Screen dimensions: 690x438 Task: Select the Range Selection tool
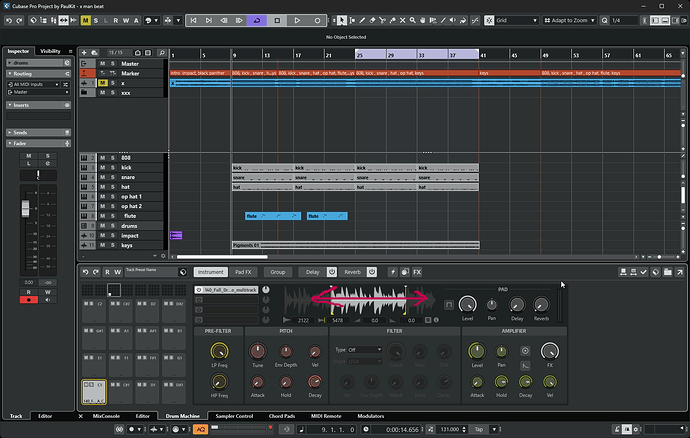pyautogui.click(x=352, y=20)
